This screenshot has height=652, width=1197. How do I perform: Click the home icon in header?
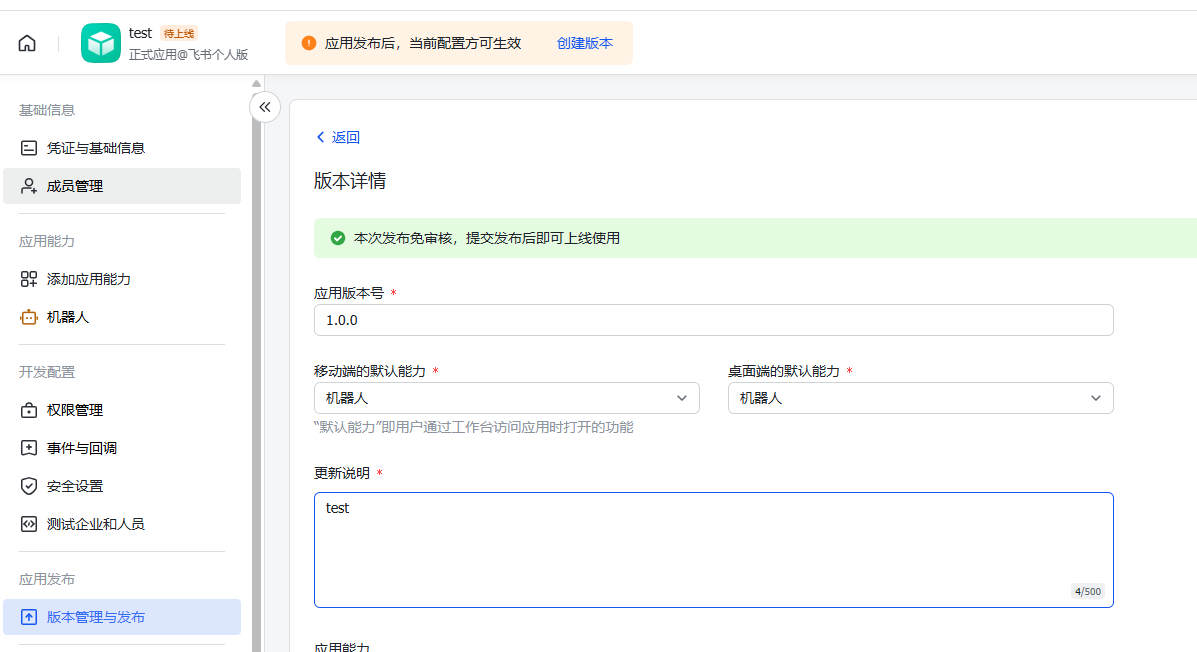[x=27, y=43]
